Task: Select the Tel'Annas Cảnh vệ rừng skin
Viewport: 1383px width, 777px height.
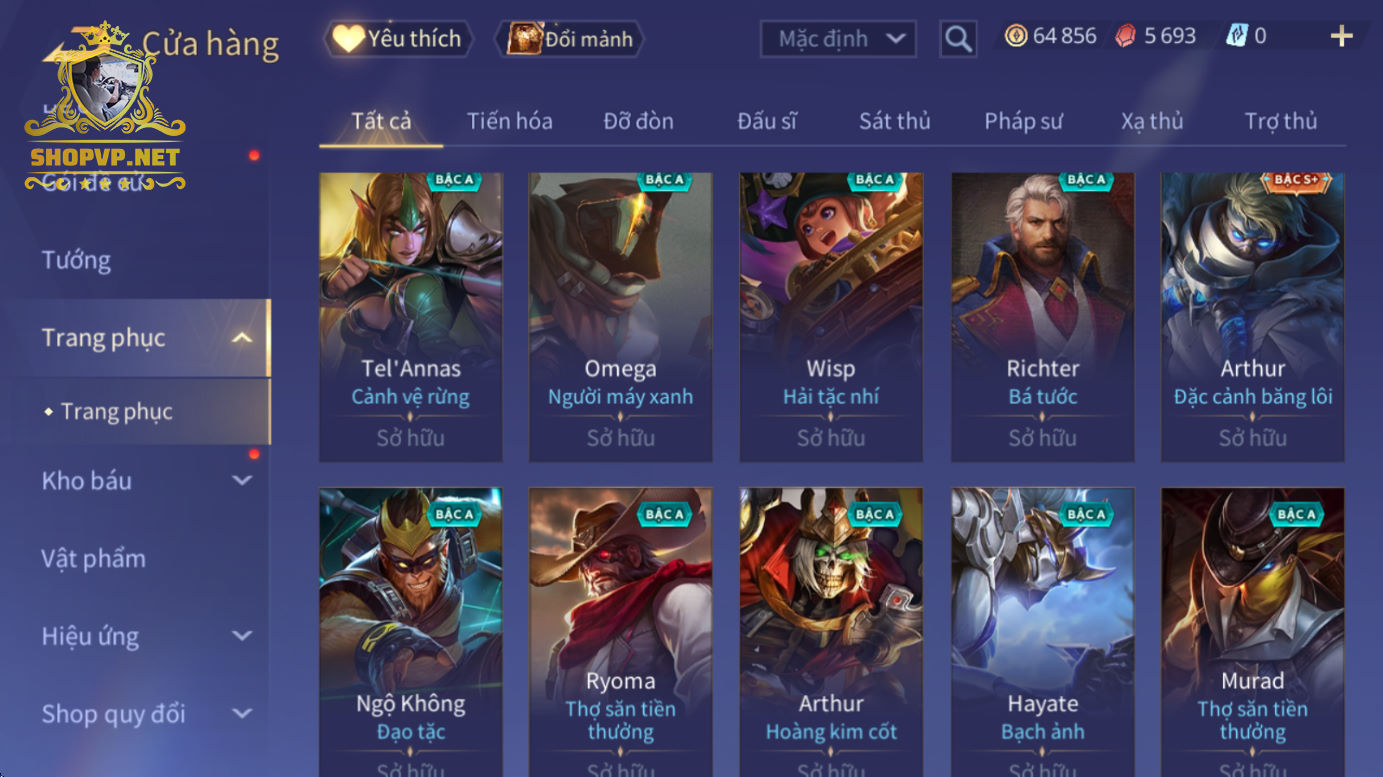Action: pyautogui.click(x=411, y=317)
